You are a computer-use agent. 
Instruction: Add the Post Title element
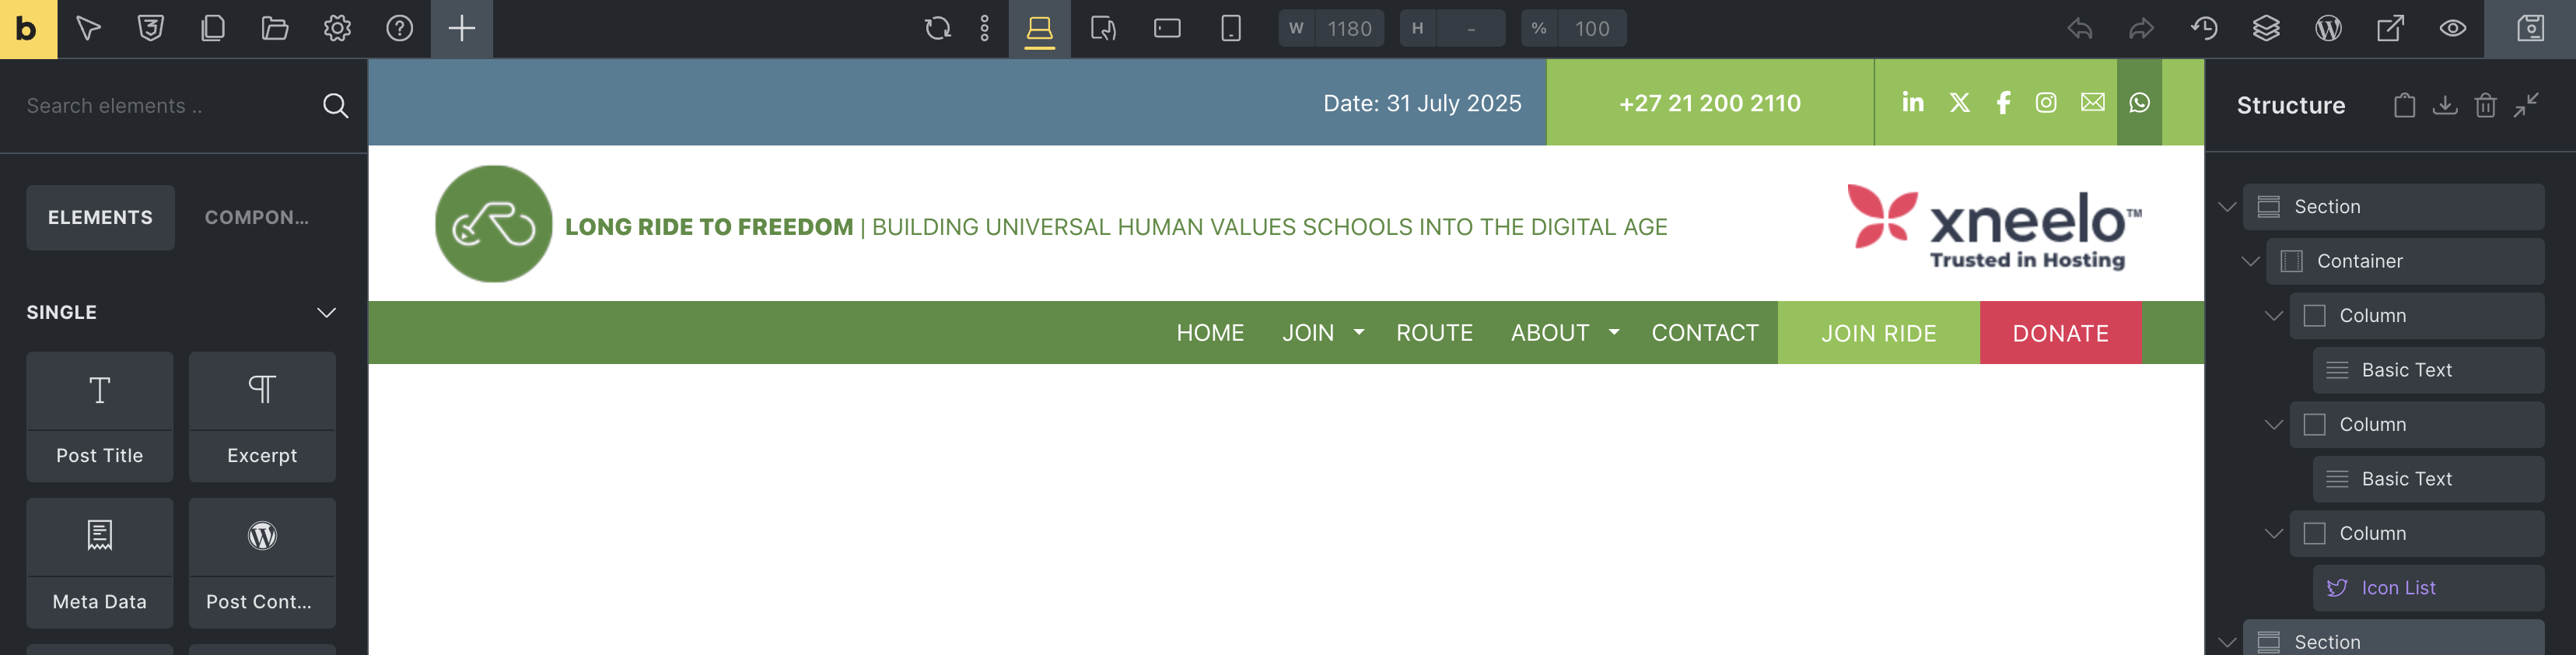[x=100, y=417]
